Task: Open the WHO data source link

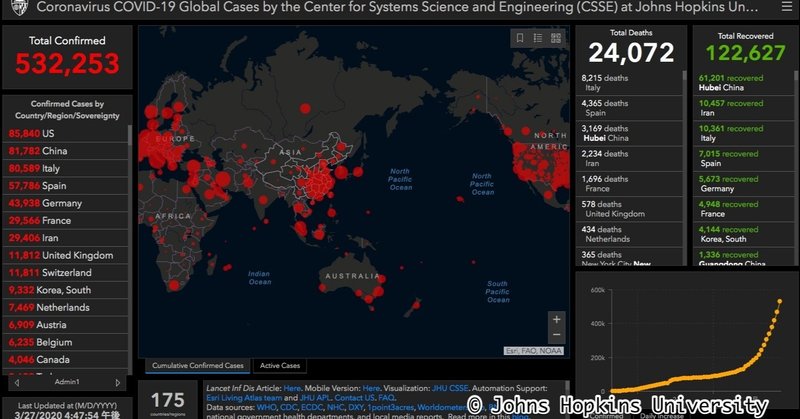Action: [x=266, y=407]
